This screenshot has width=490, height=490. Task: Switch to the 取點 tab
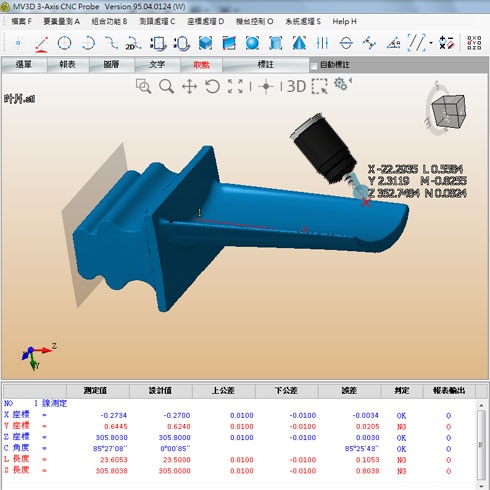201,65
